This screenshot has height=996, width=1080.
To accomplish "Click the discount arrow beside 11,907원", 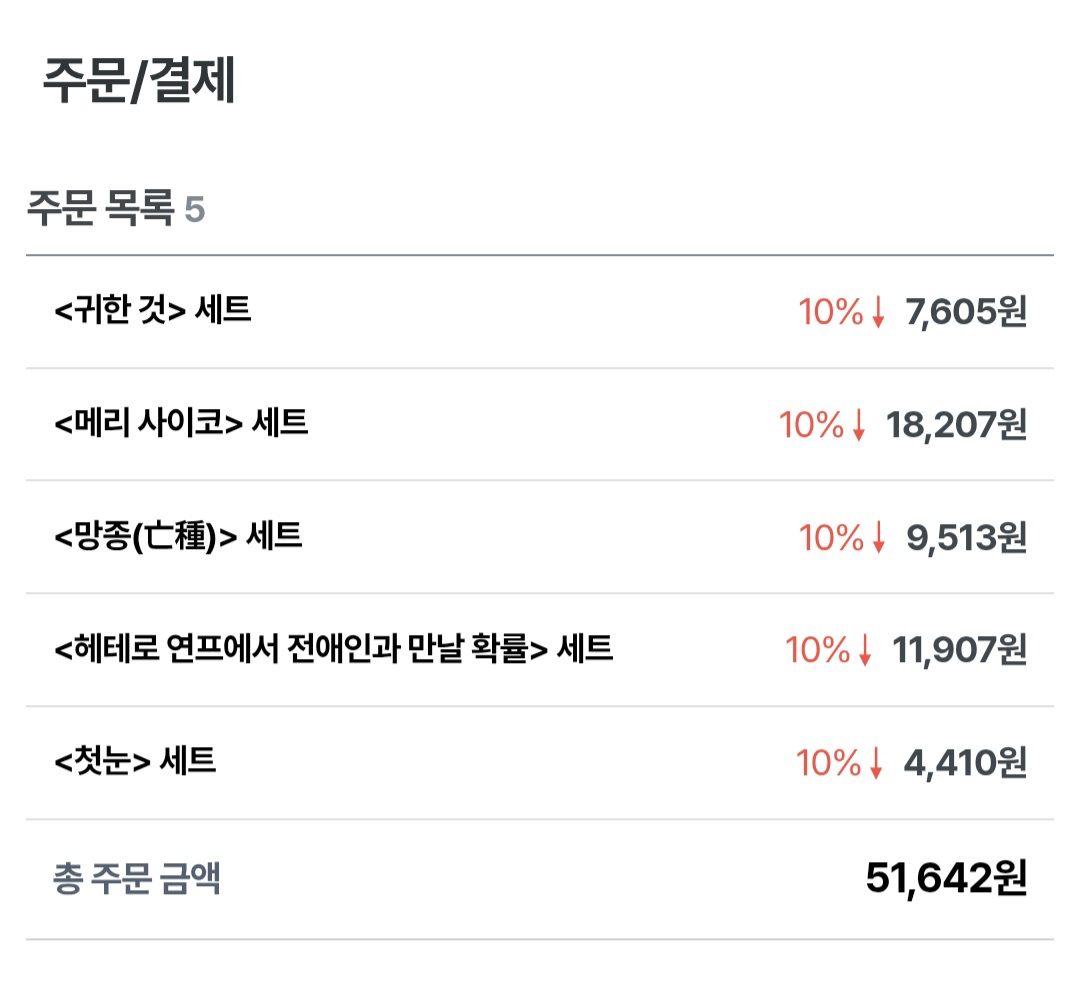I will (x=865, y=653).
